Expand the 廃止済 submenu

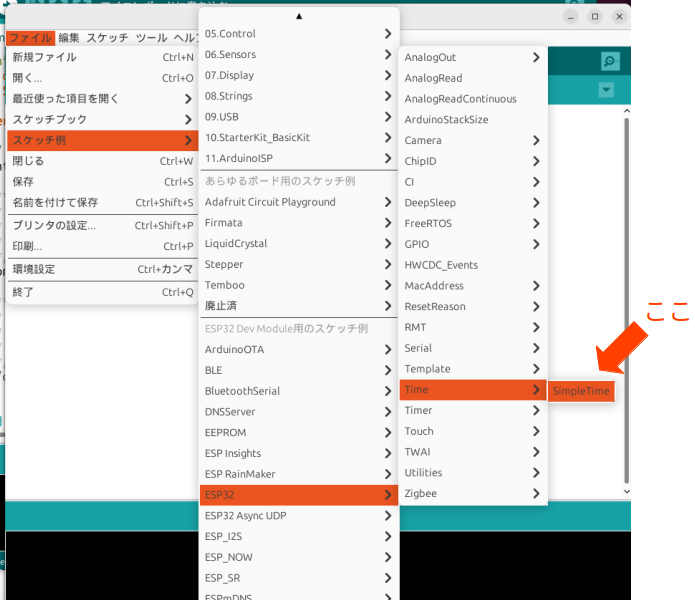pyautogui.click(x=299, y=306)
